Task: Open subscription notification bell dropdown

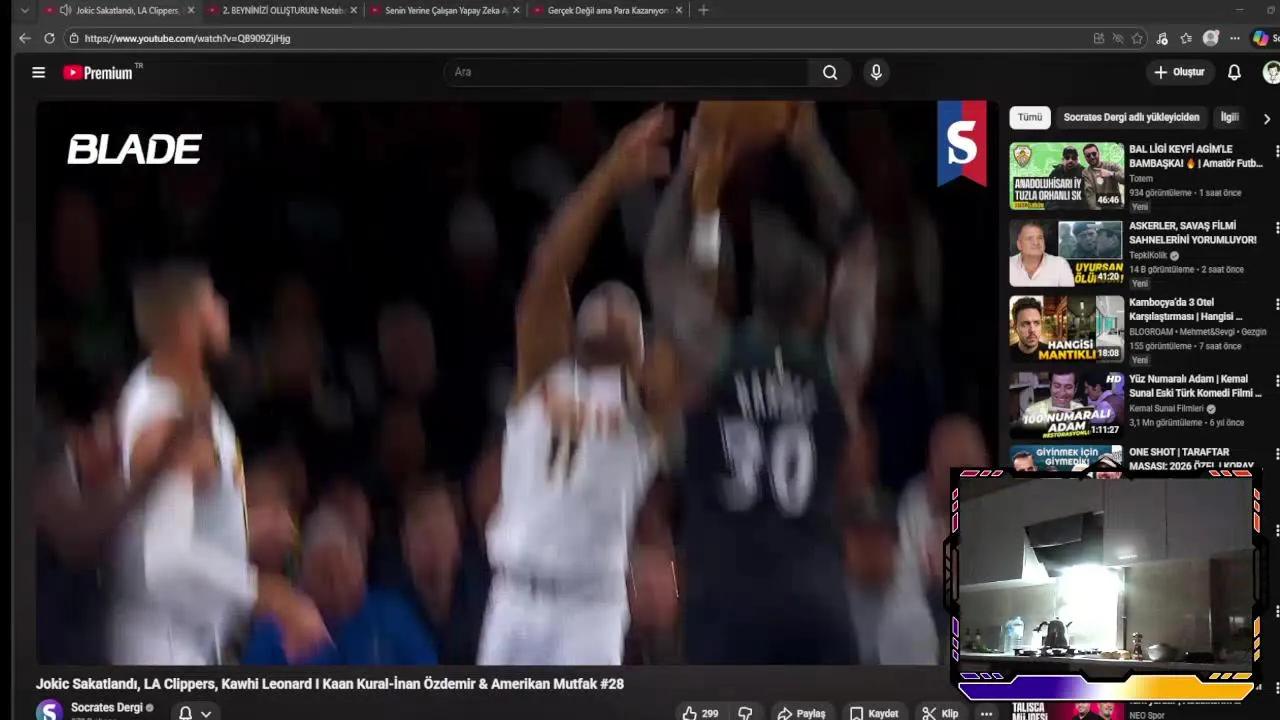Action: point(195,713)
